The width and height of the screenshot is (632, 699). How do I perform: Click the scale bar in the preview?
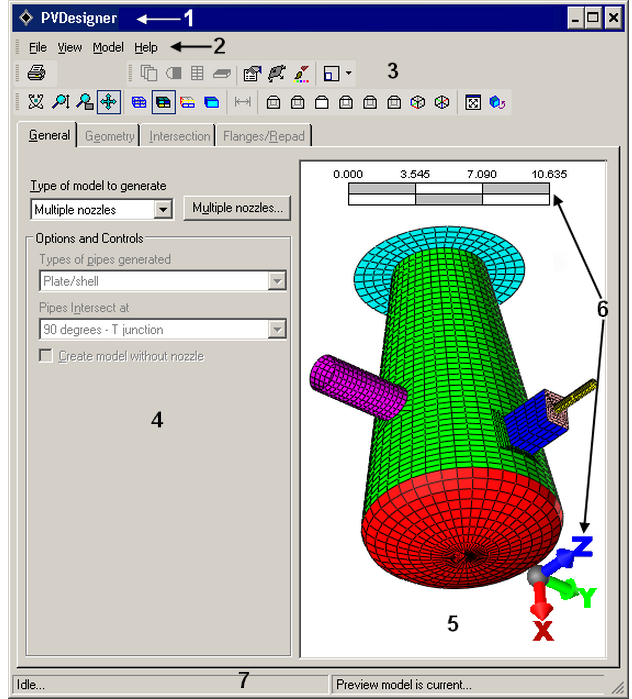pos(448,194)
